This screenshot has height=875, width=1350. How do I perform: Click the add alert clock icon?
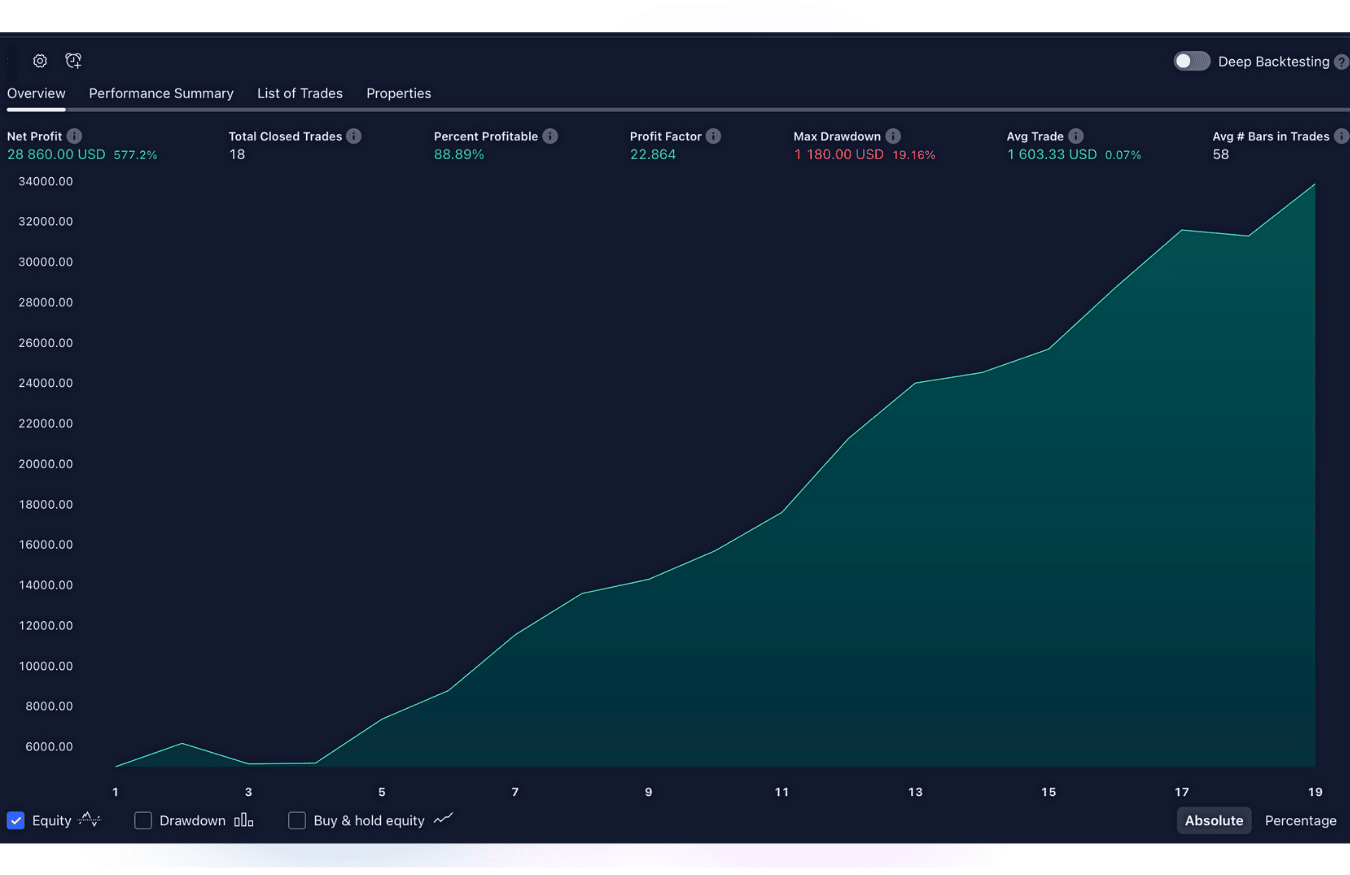click(x=73, y=61)
